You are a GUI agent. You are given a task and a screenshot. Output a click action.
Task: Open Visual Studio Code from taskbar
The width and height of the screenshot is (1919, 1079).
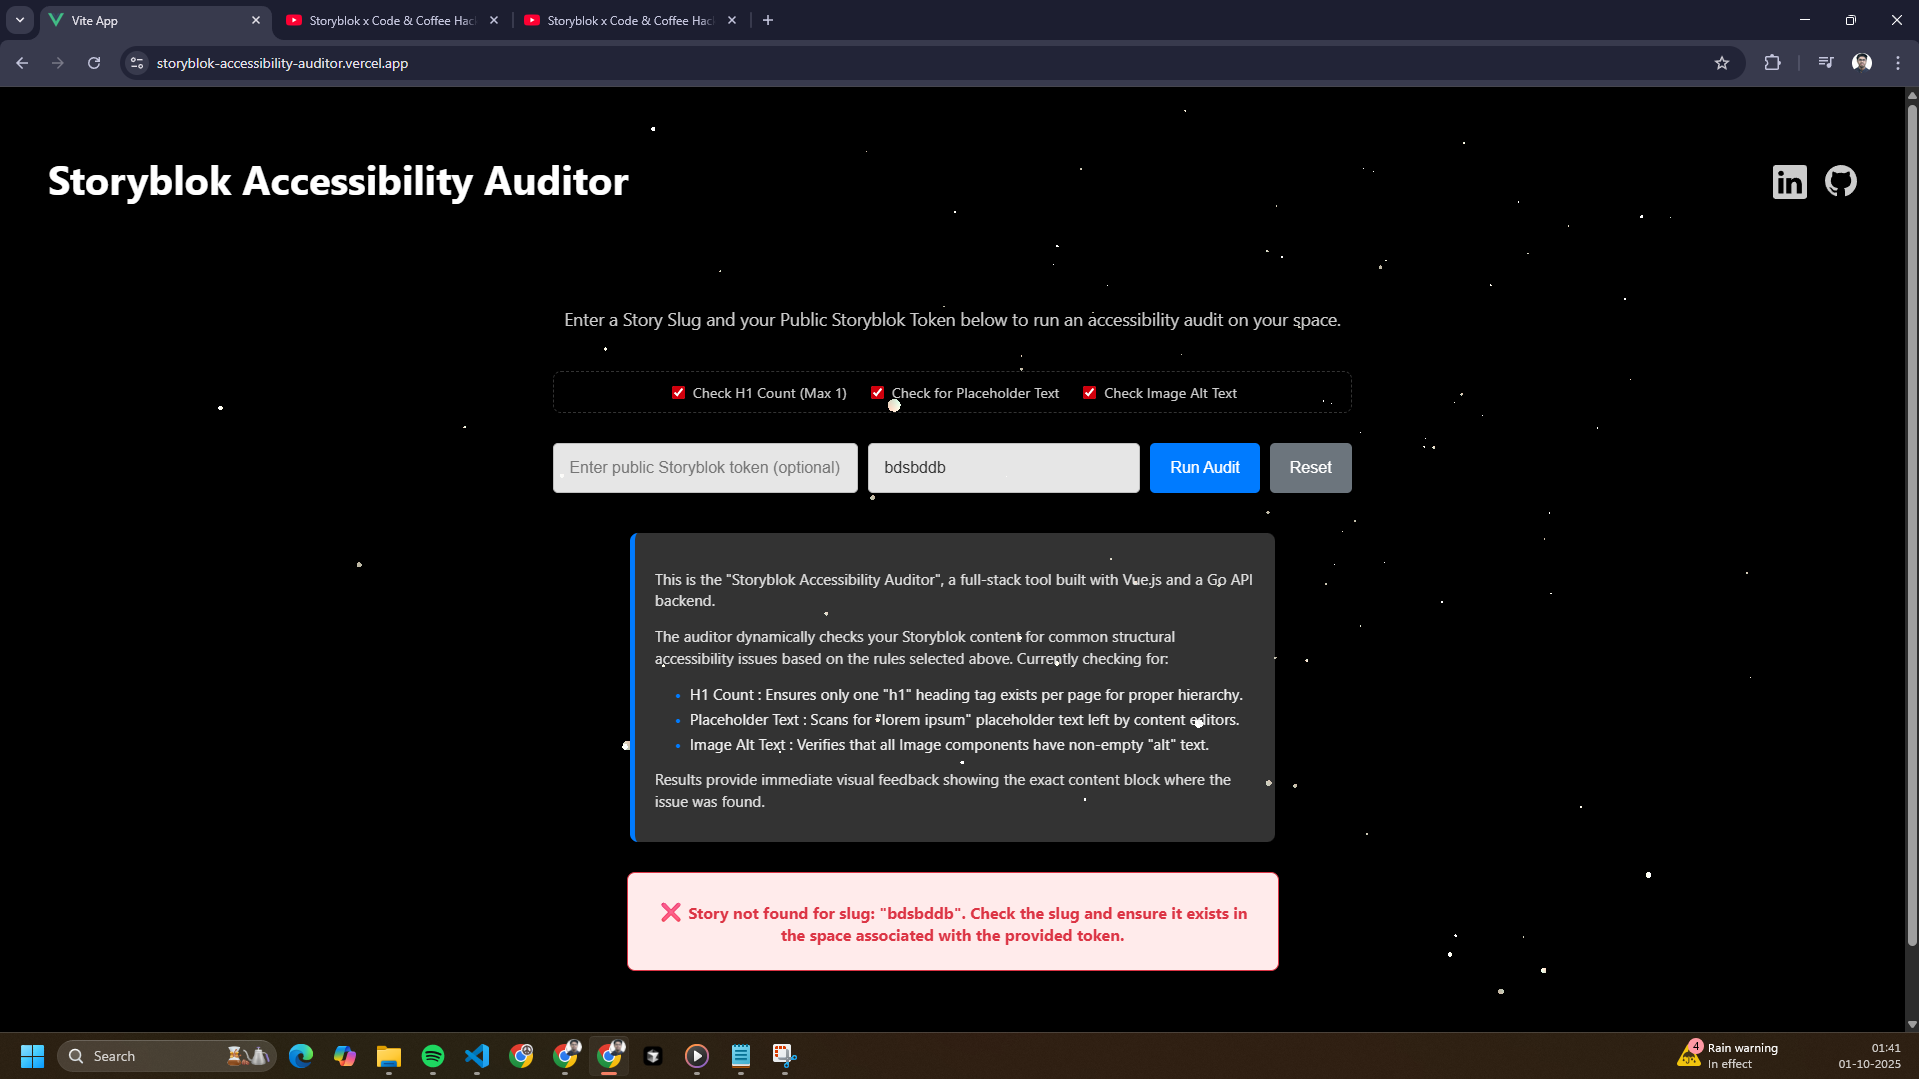click(477, 1056)
